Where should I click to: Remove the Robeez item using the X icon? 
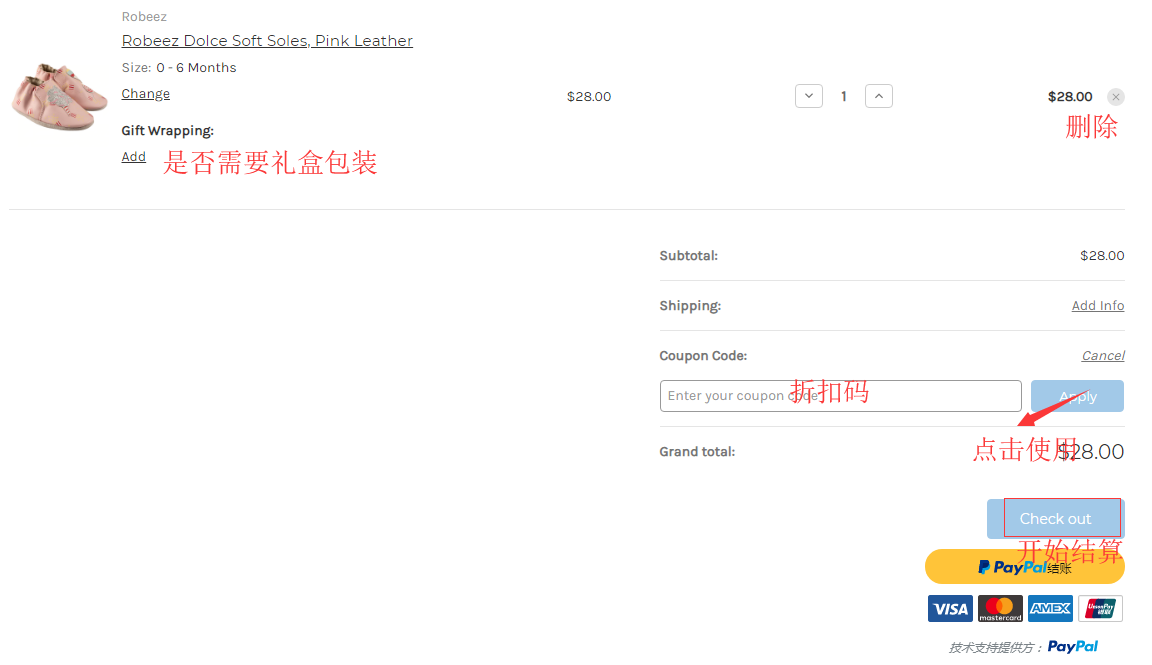[x=1115, y=96]
